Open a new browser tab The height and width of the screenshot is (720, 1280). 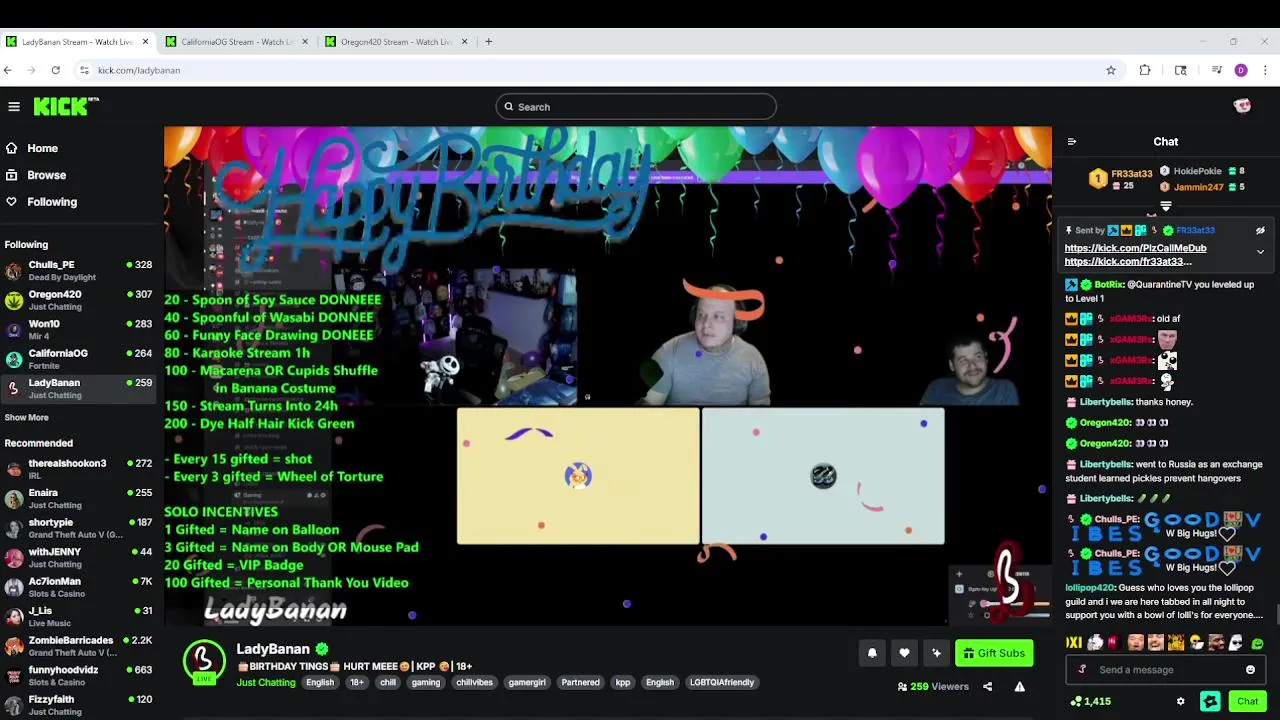click(x=488, y=42)
